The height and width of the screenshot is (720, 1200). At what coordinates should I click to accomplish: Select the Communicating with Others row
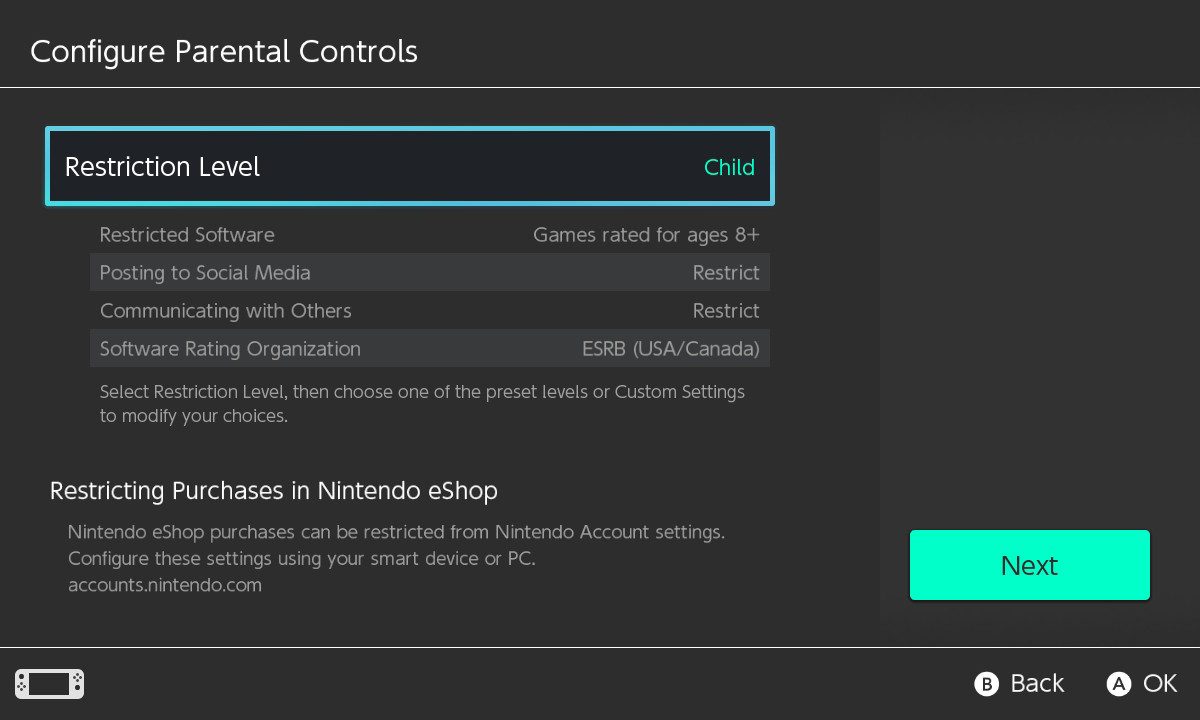(x=226, y=311)
